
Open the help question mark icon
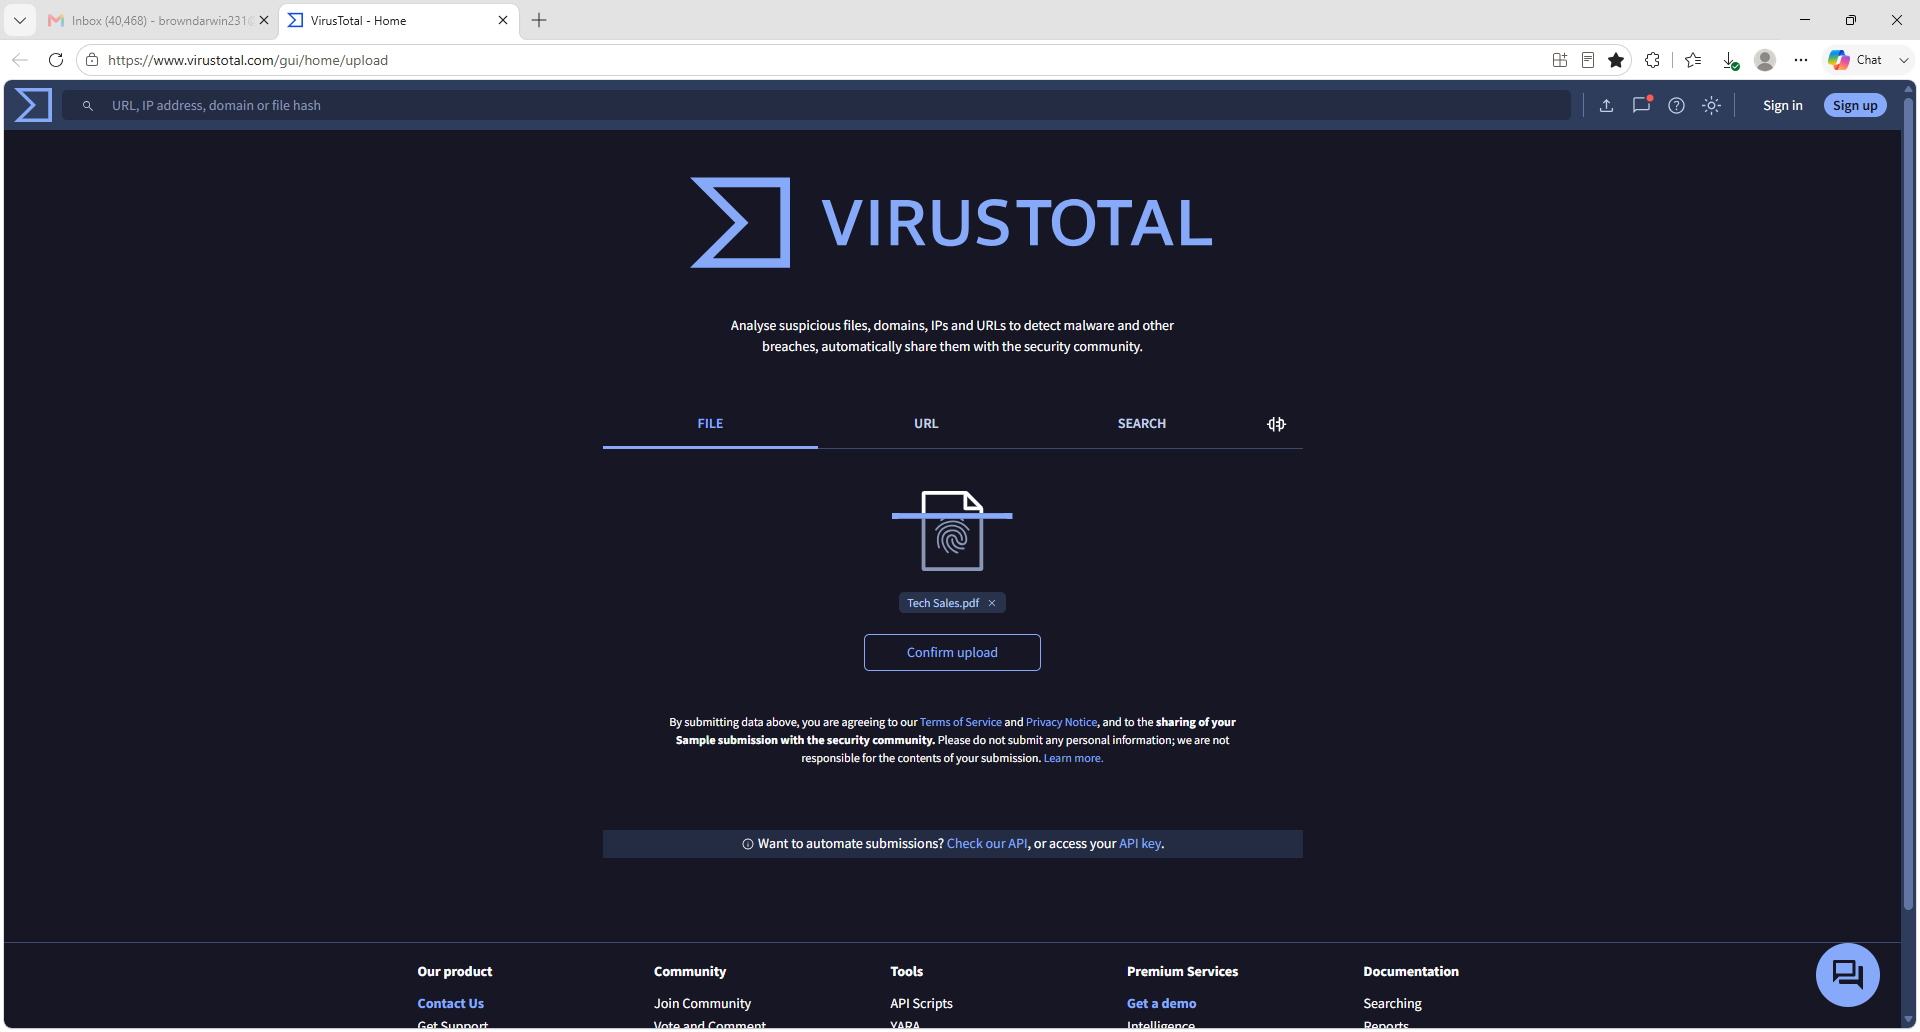[1677, 105]
